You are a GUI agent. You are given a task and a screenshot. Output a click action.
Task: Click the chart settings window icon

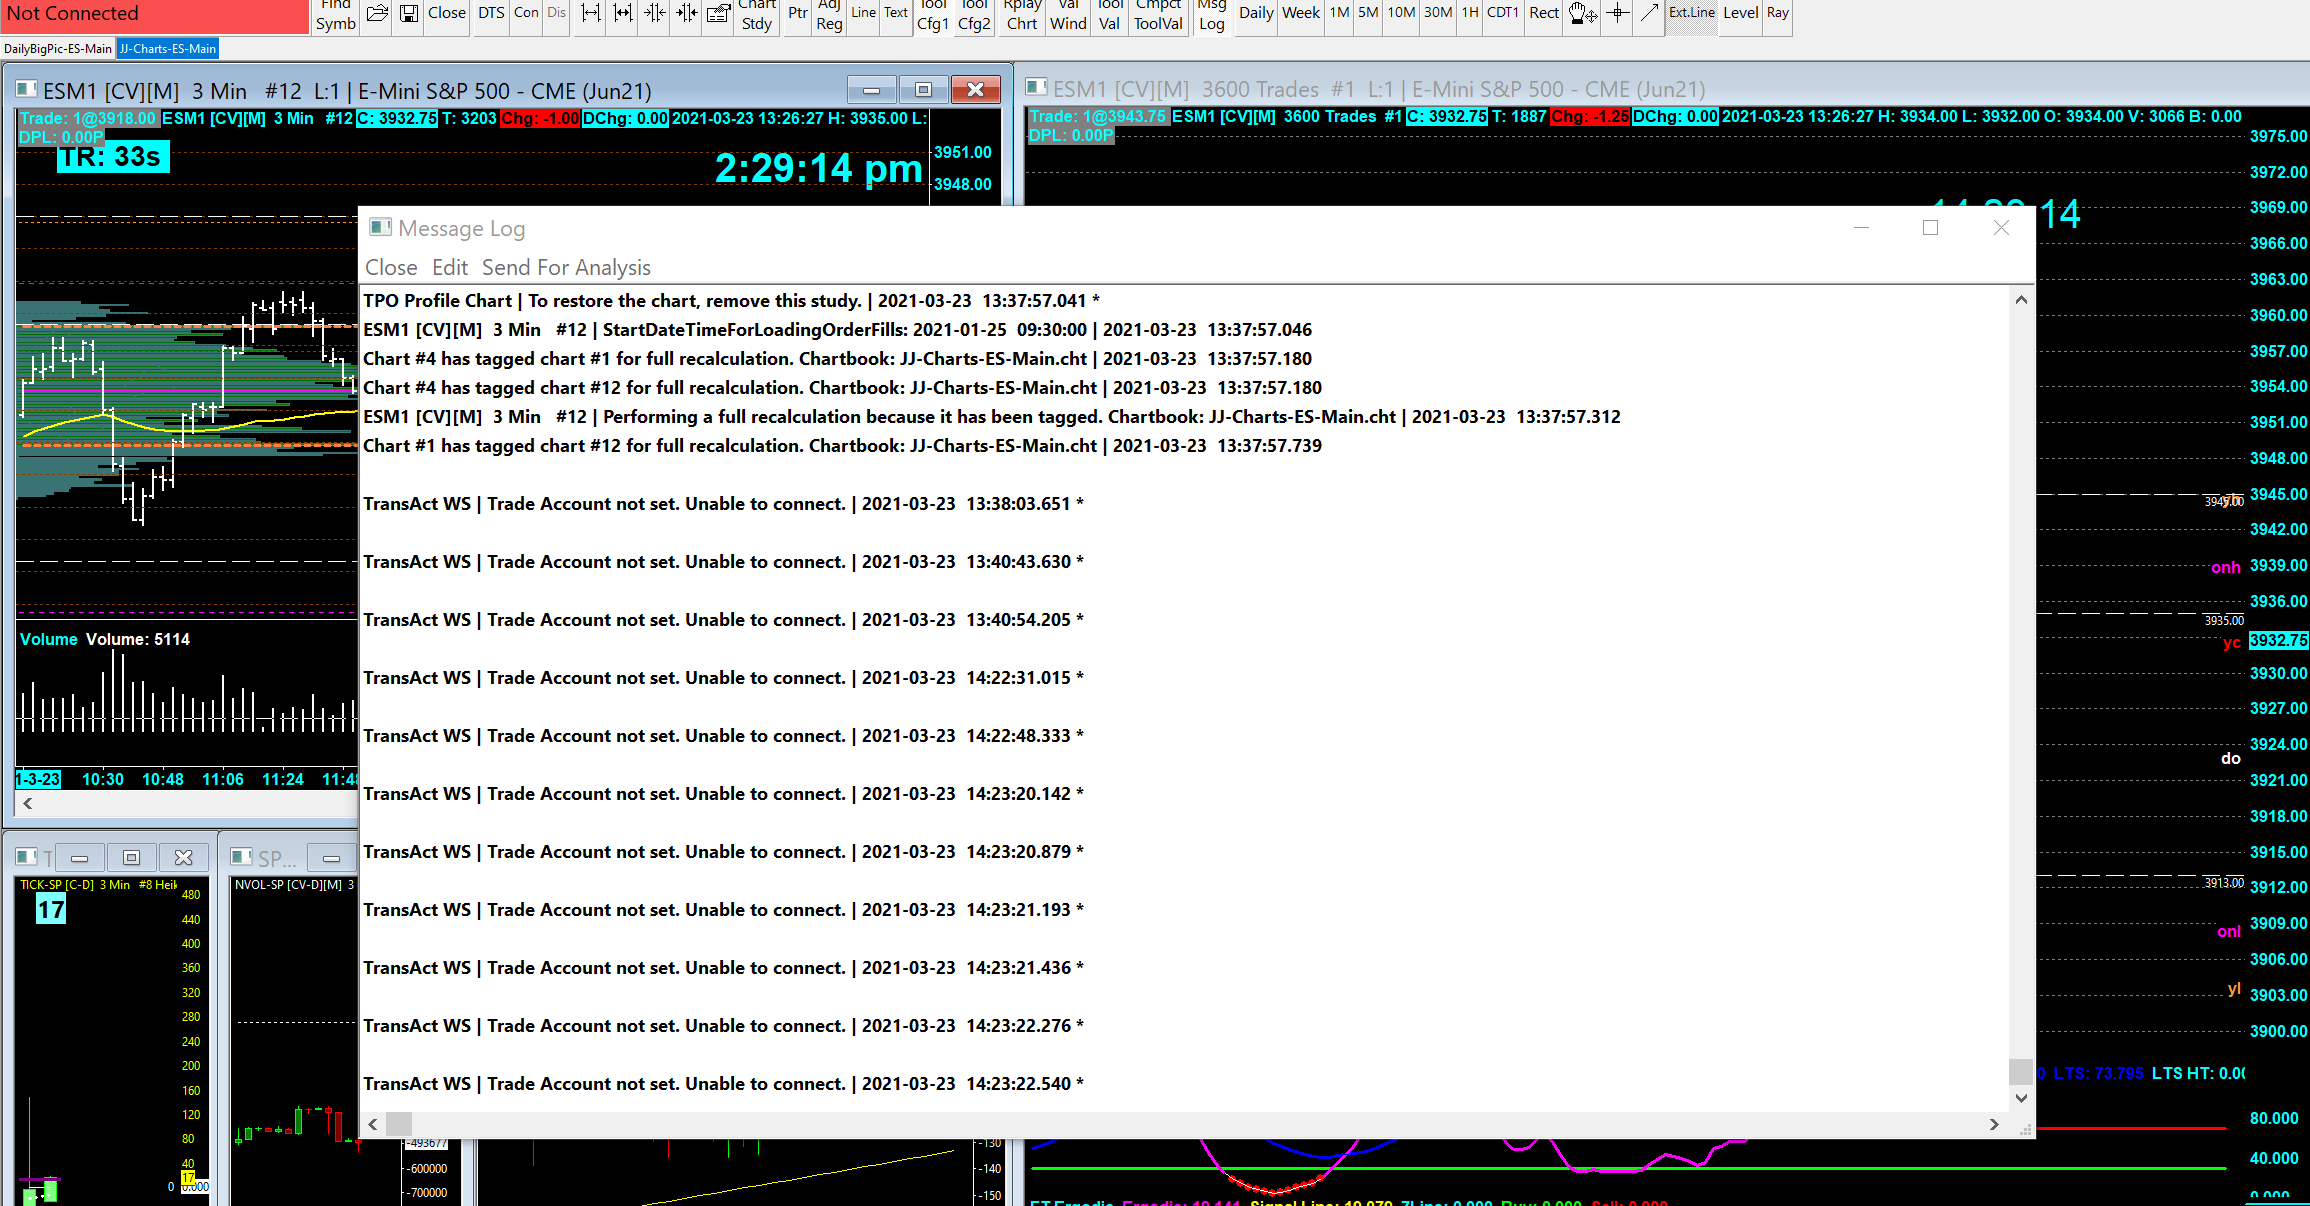(x=718, y=13)
